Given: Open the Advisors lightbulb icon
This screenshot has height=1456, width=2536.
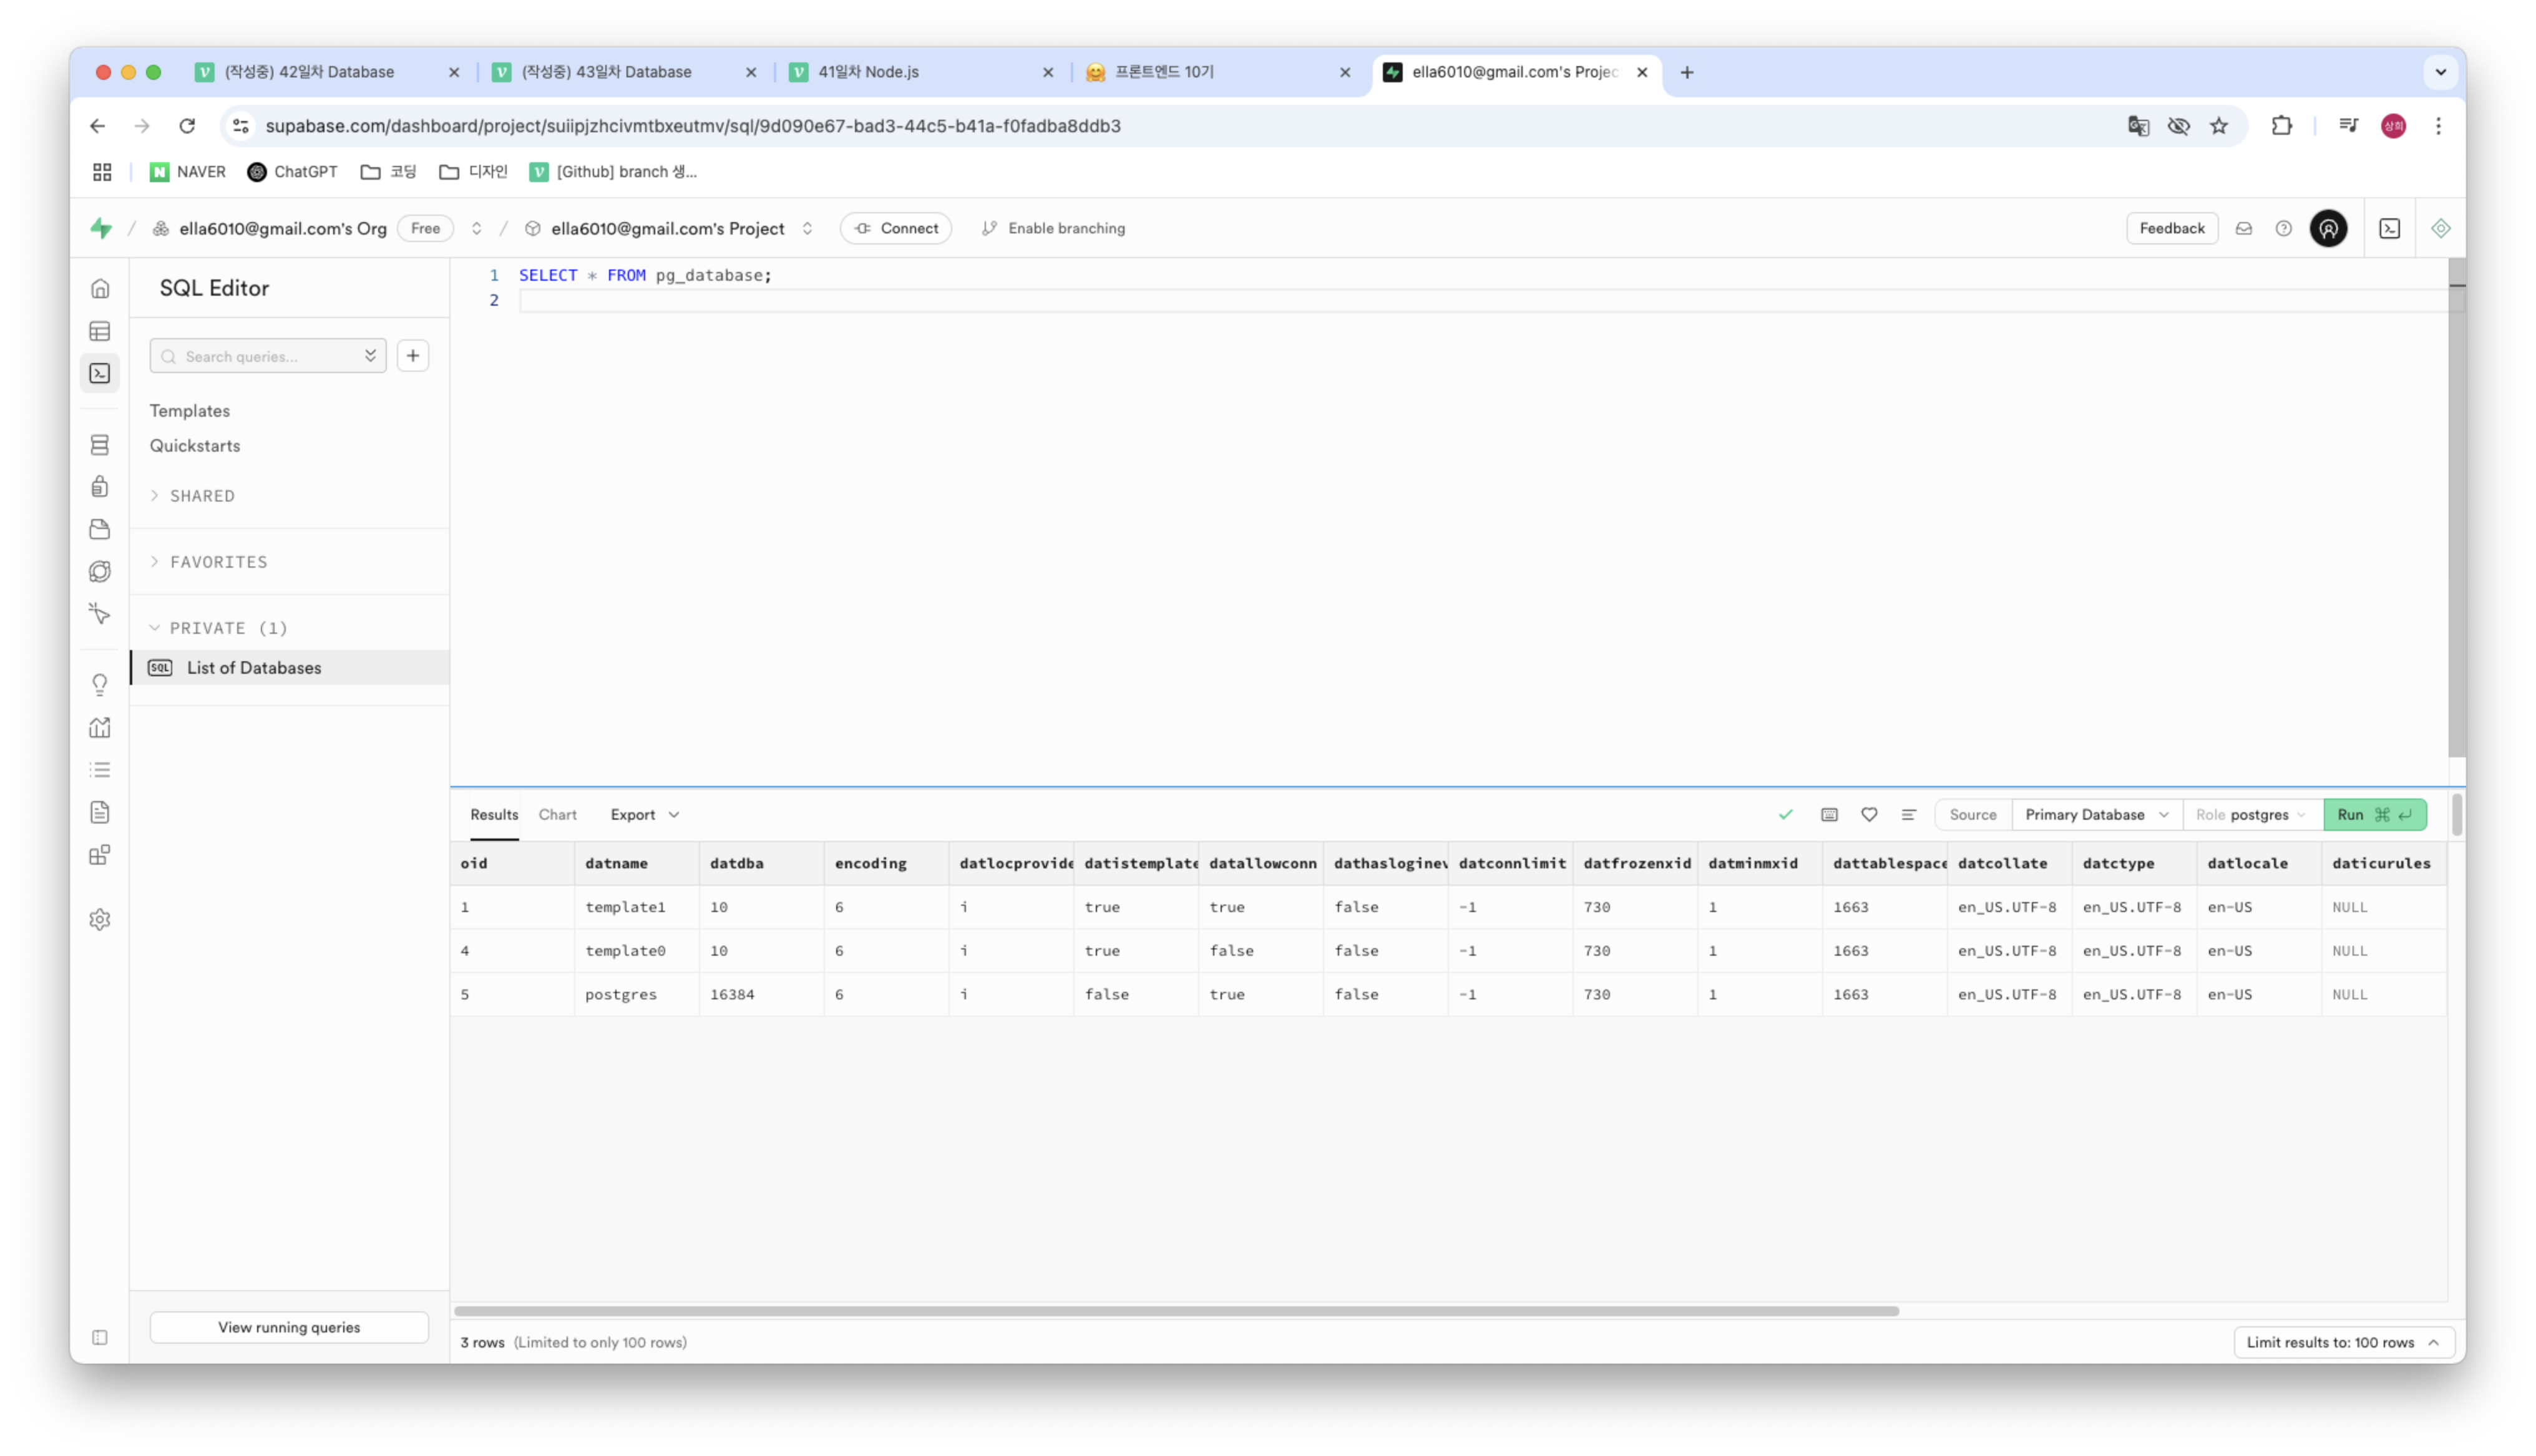Looking at the screenshot, I should click(100, 685).
